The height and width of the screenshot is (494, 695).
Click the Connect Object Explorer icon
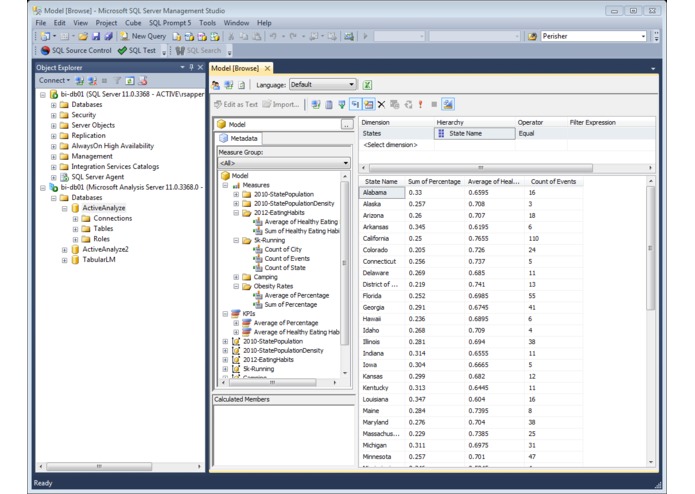tap(79, 81)
